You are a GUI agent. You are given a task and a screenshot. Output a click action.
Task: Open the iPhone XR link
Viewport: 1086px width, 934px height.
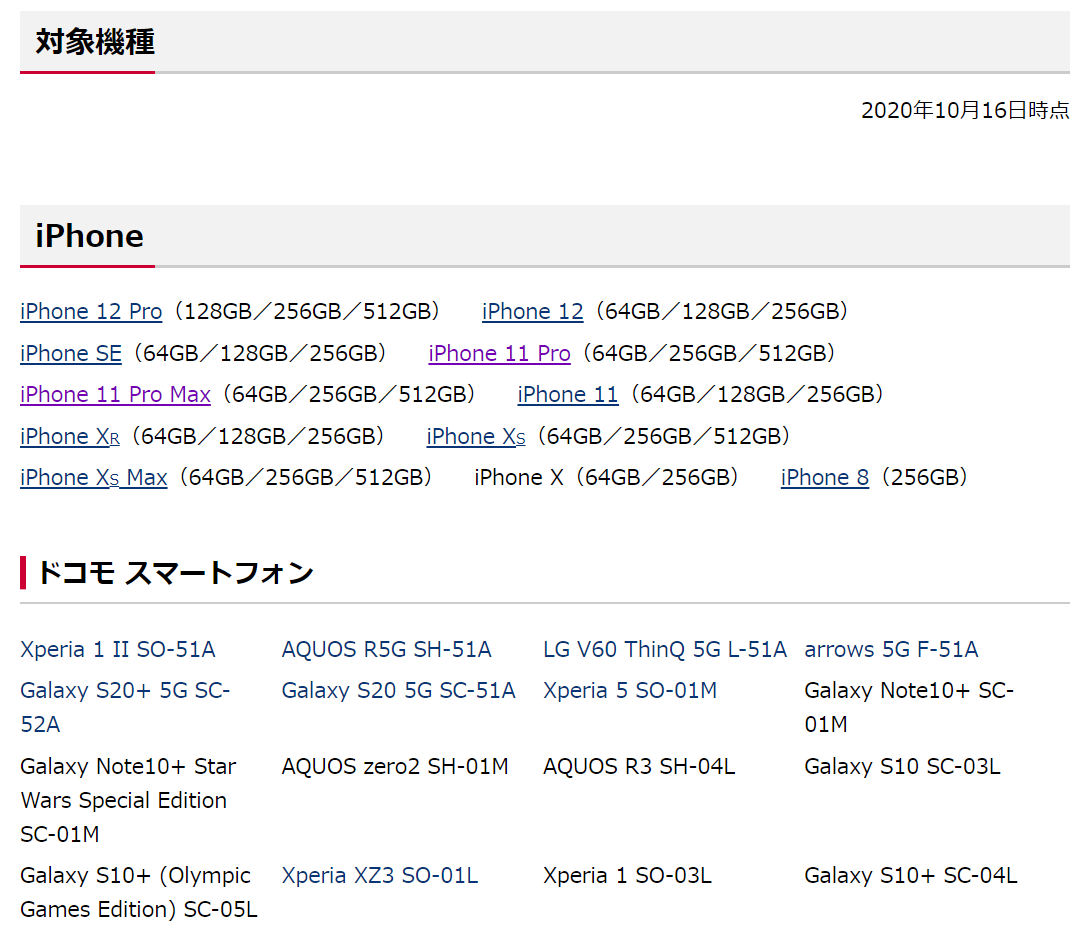tap(70, 436)
